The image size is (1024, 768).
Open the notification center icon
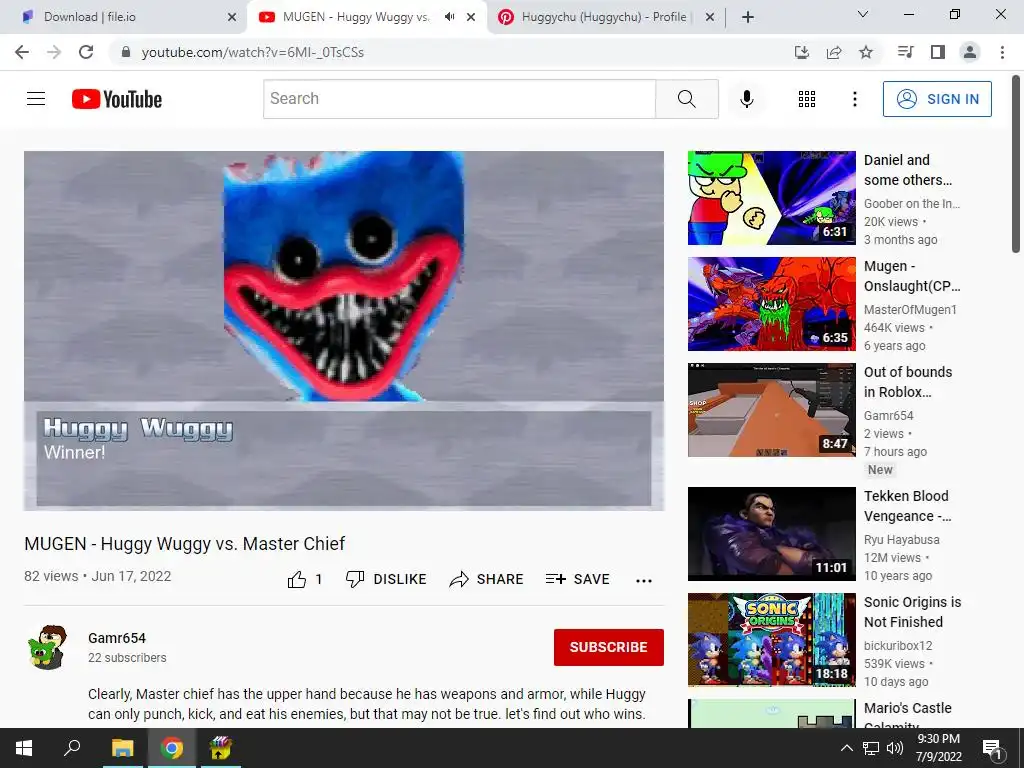coord(992,748)
